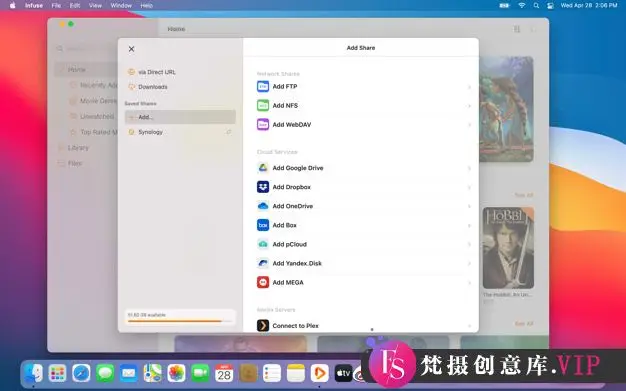Click the OneDrive cloud icon
626x391 pixels.
coord(263,206)
